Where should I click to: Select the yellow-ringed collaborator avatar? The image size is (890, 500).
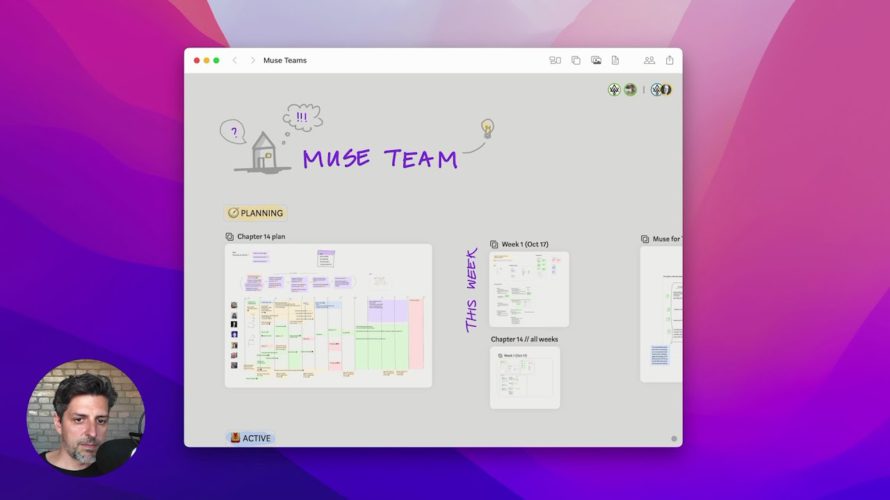(x=667, y=90)
